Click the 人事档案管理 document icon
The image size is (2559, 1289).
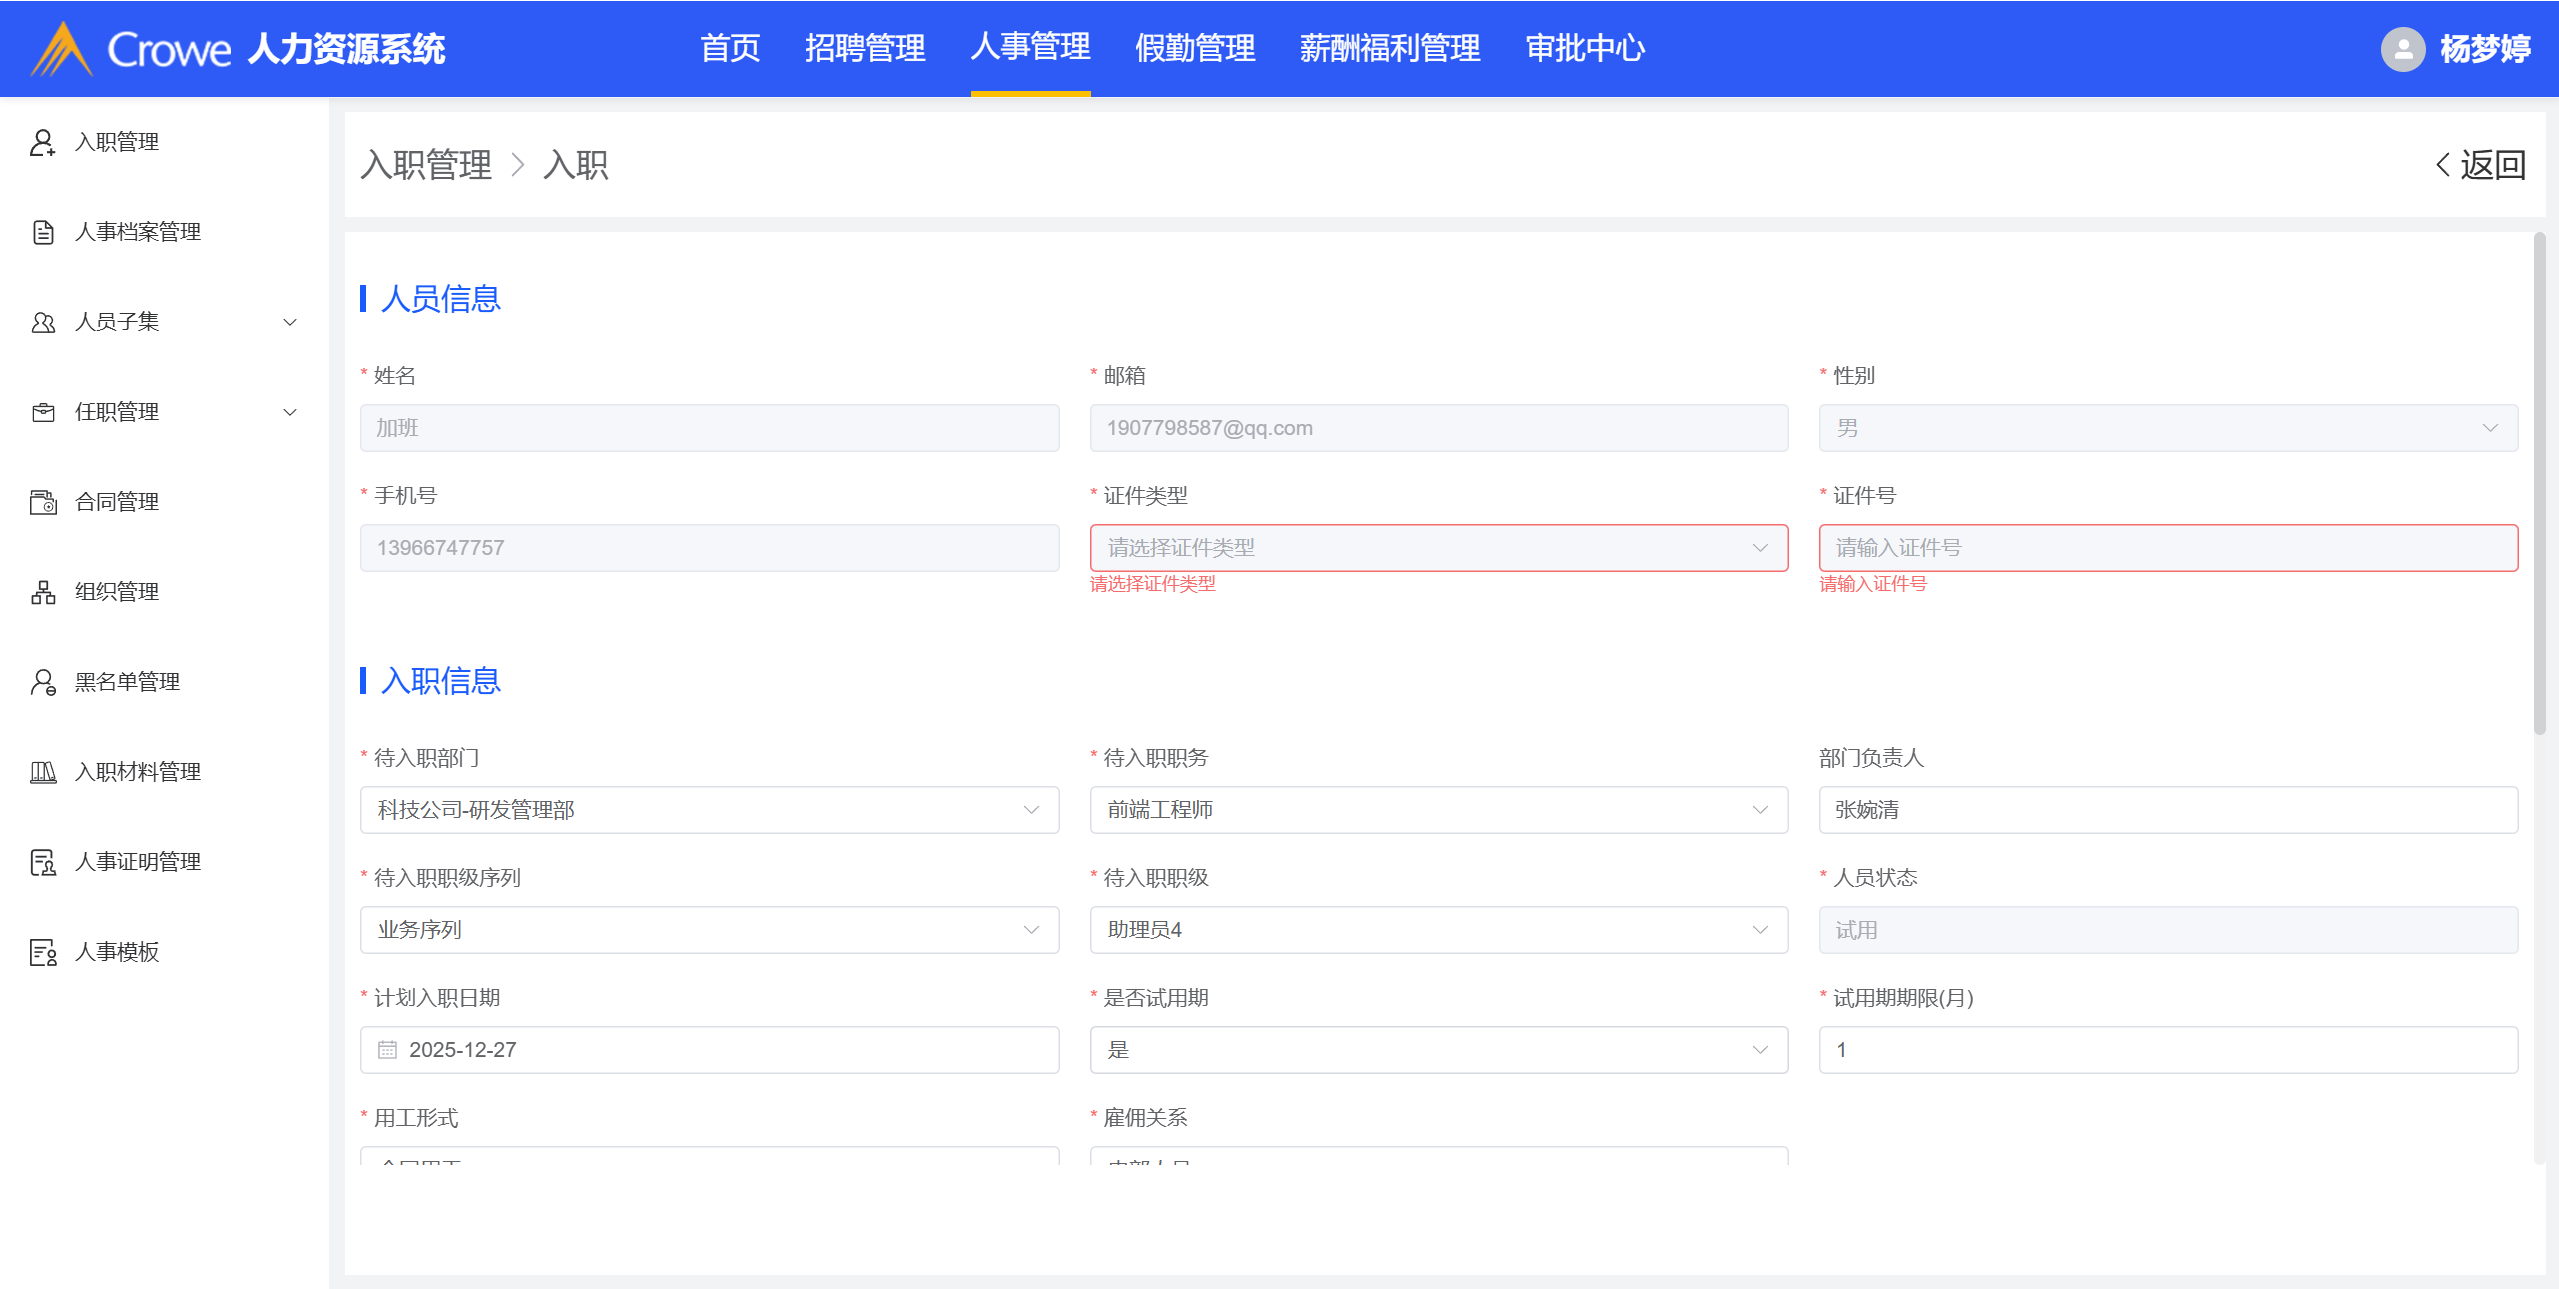[42, 232]
